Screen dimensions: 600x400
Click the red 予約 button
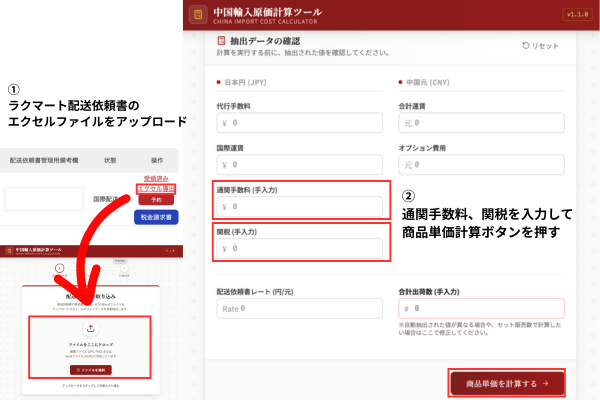(156, 200)
